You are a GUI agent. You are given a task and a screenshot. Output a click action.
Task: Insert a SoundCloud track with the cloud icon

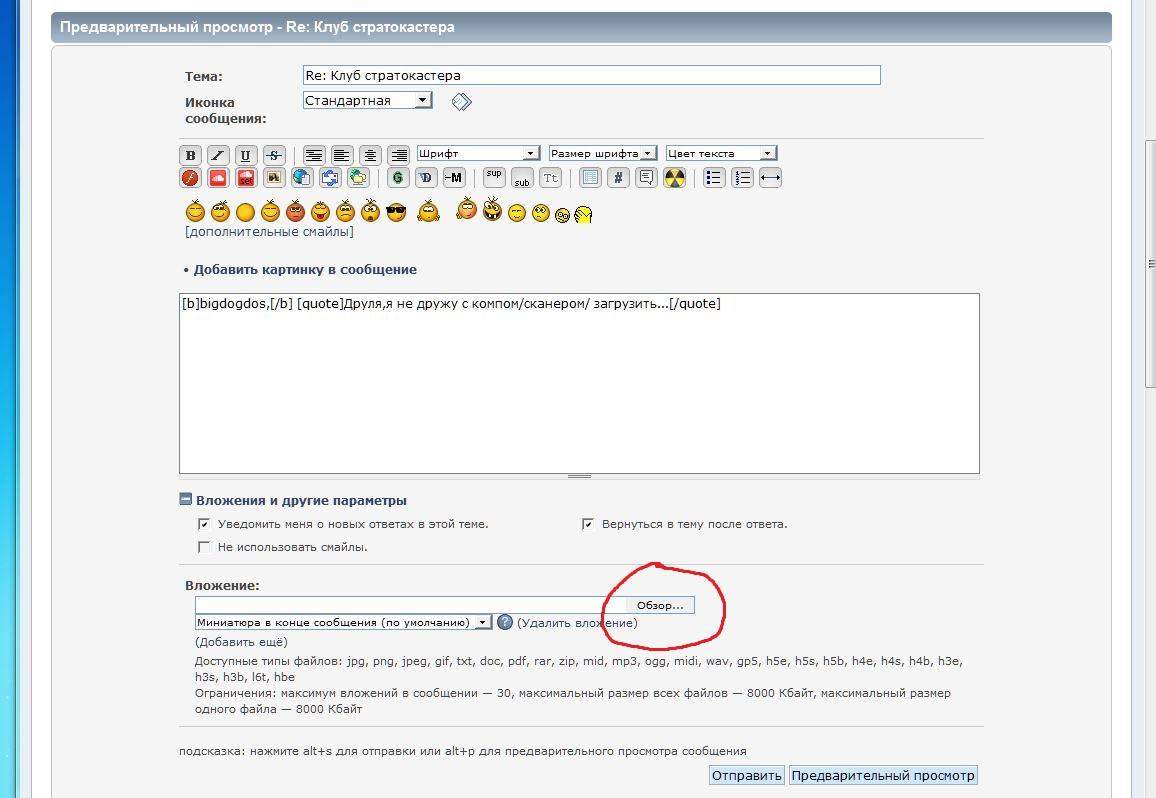click(x=217, y=178)
